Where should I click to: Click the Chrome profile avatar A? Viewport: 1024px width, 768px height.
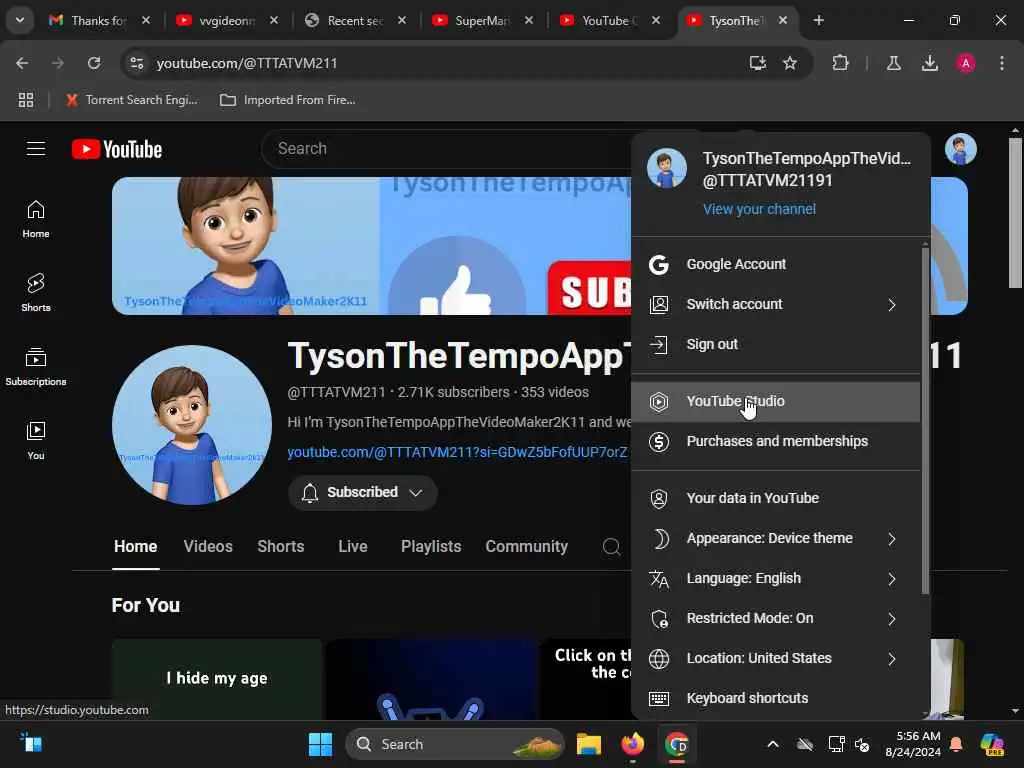coord(966,63)
